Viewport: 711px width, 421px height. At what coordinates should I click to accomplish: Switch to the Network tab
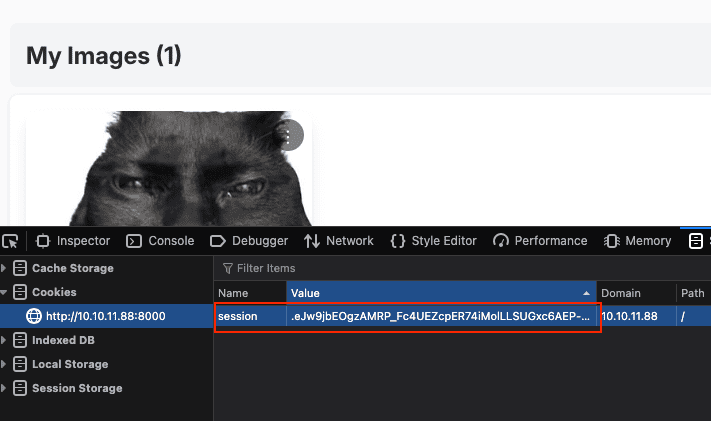[338, 241]
